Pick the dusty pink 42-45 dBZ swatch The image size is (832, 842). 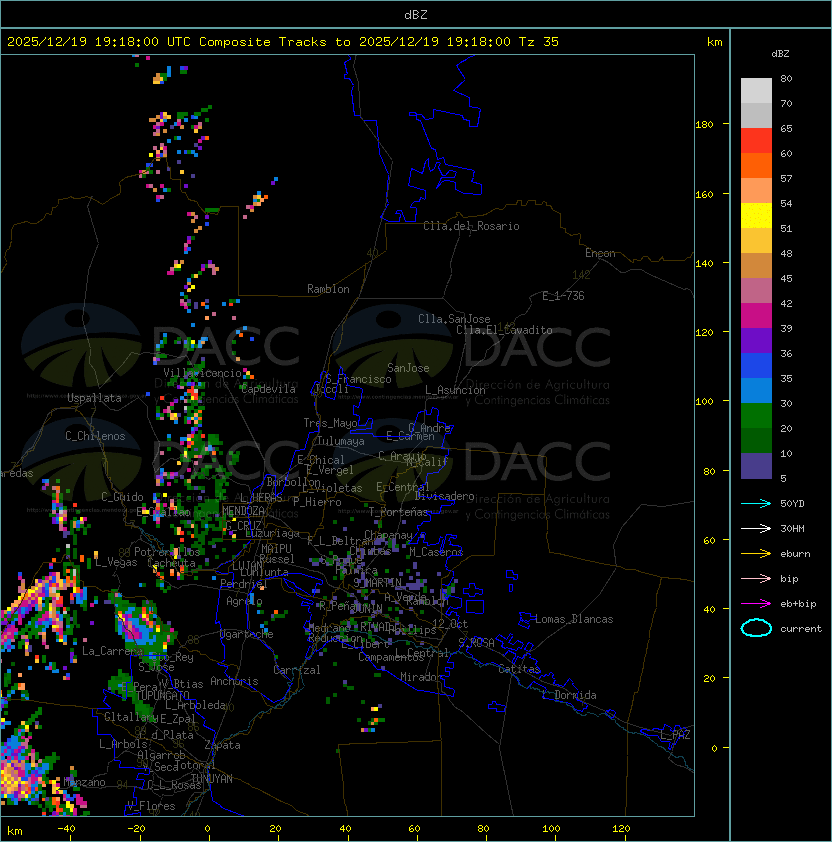[756, 291]
